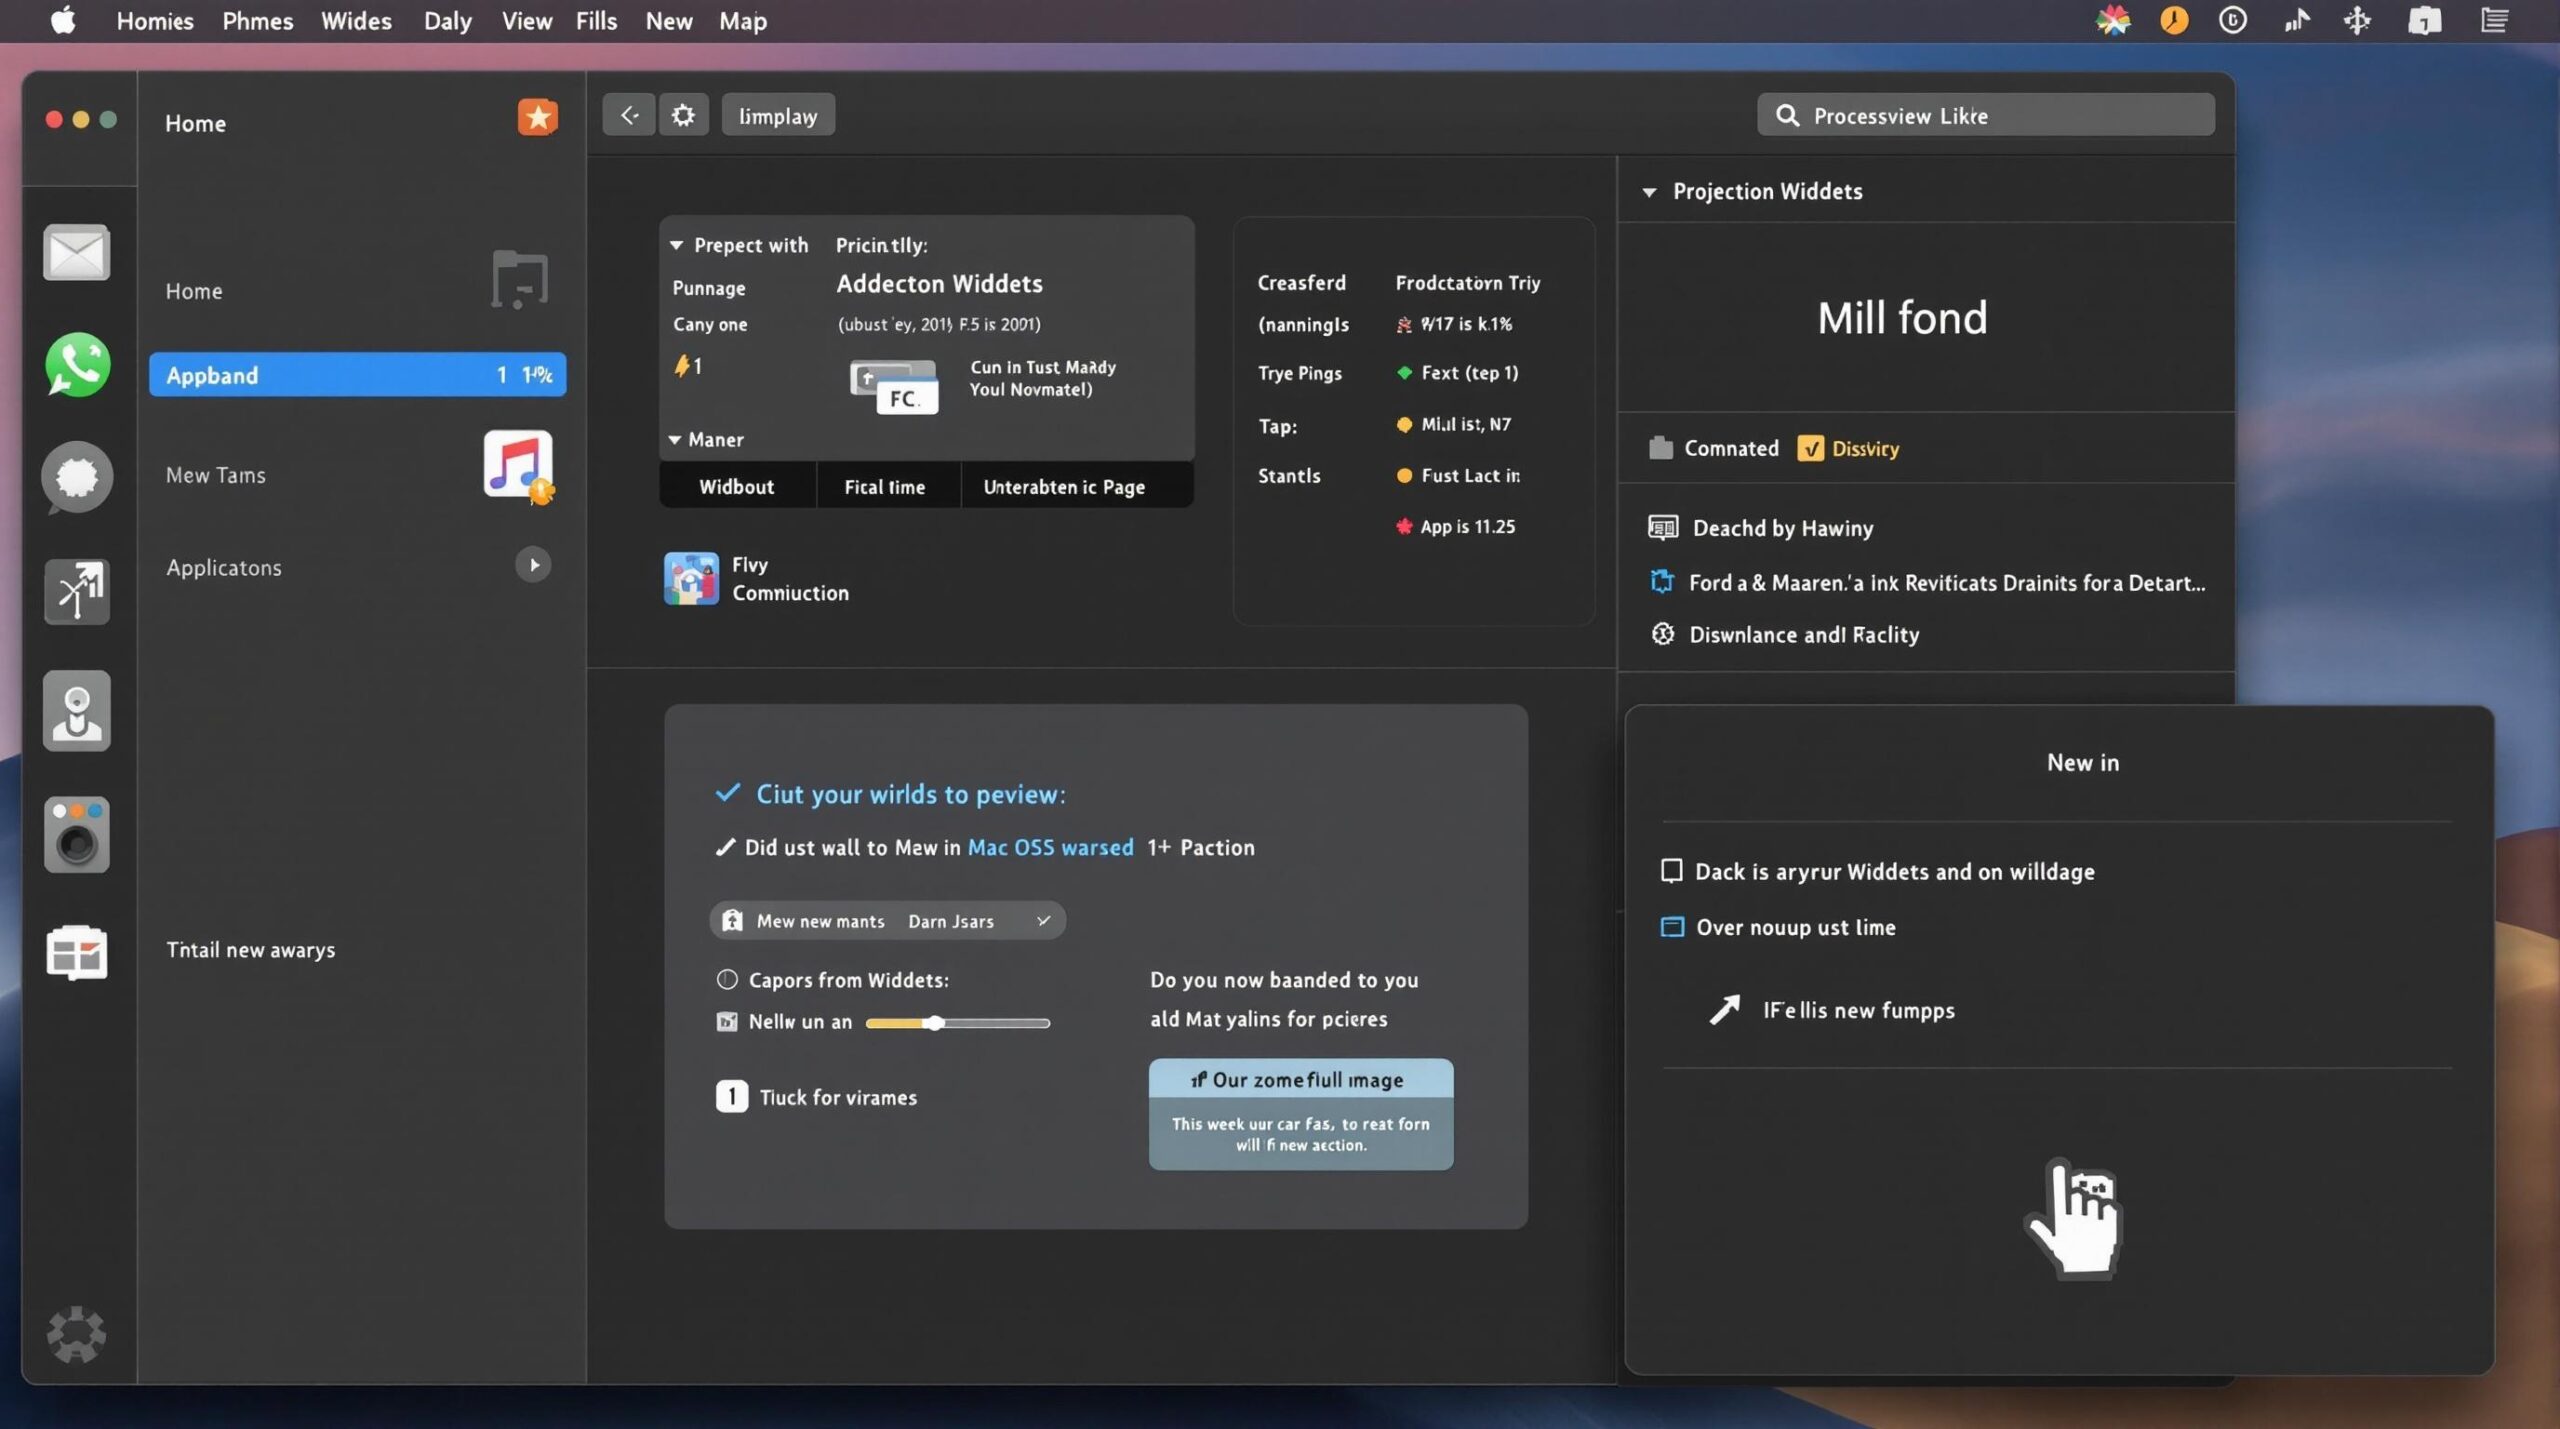Open Tntail new awarys in sidebar

pos(251,949)
